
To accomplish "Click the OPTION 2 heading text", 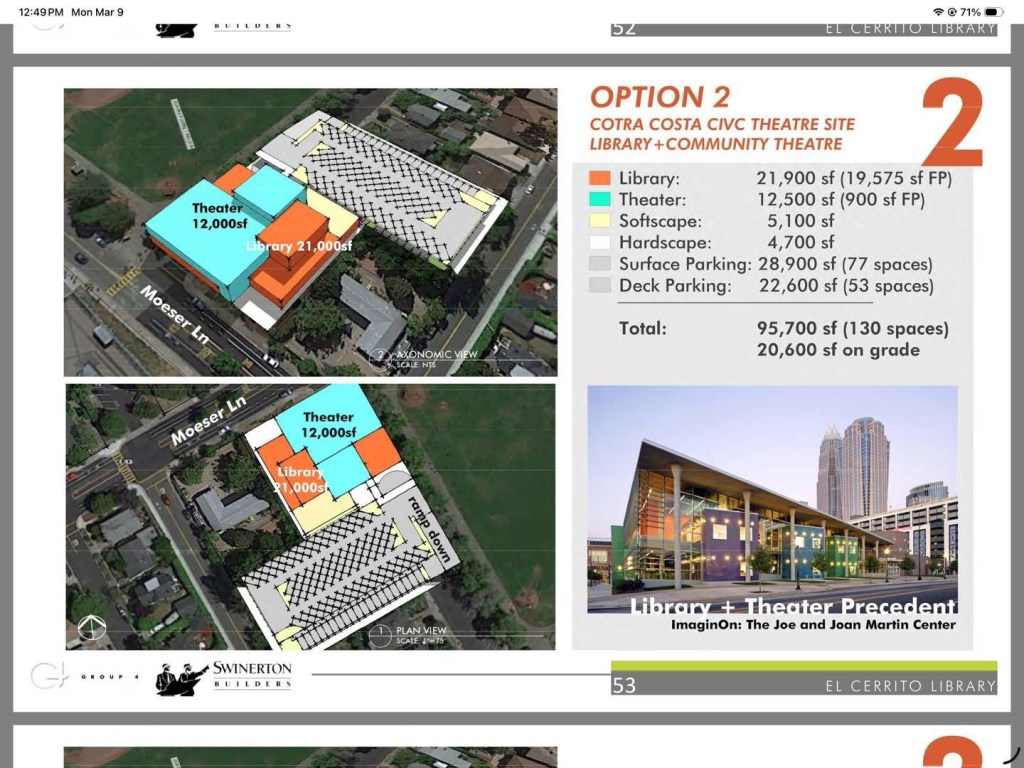I will 660,98.
